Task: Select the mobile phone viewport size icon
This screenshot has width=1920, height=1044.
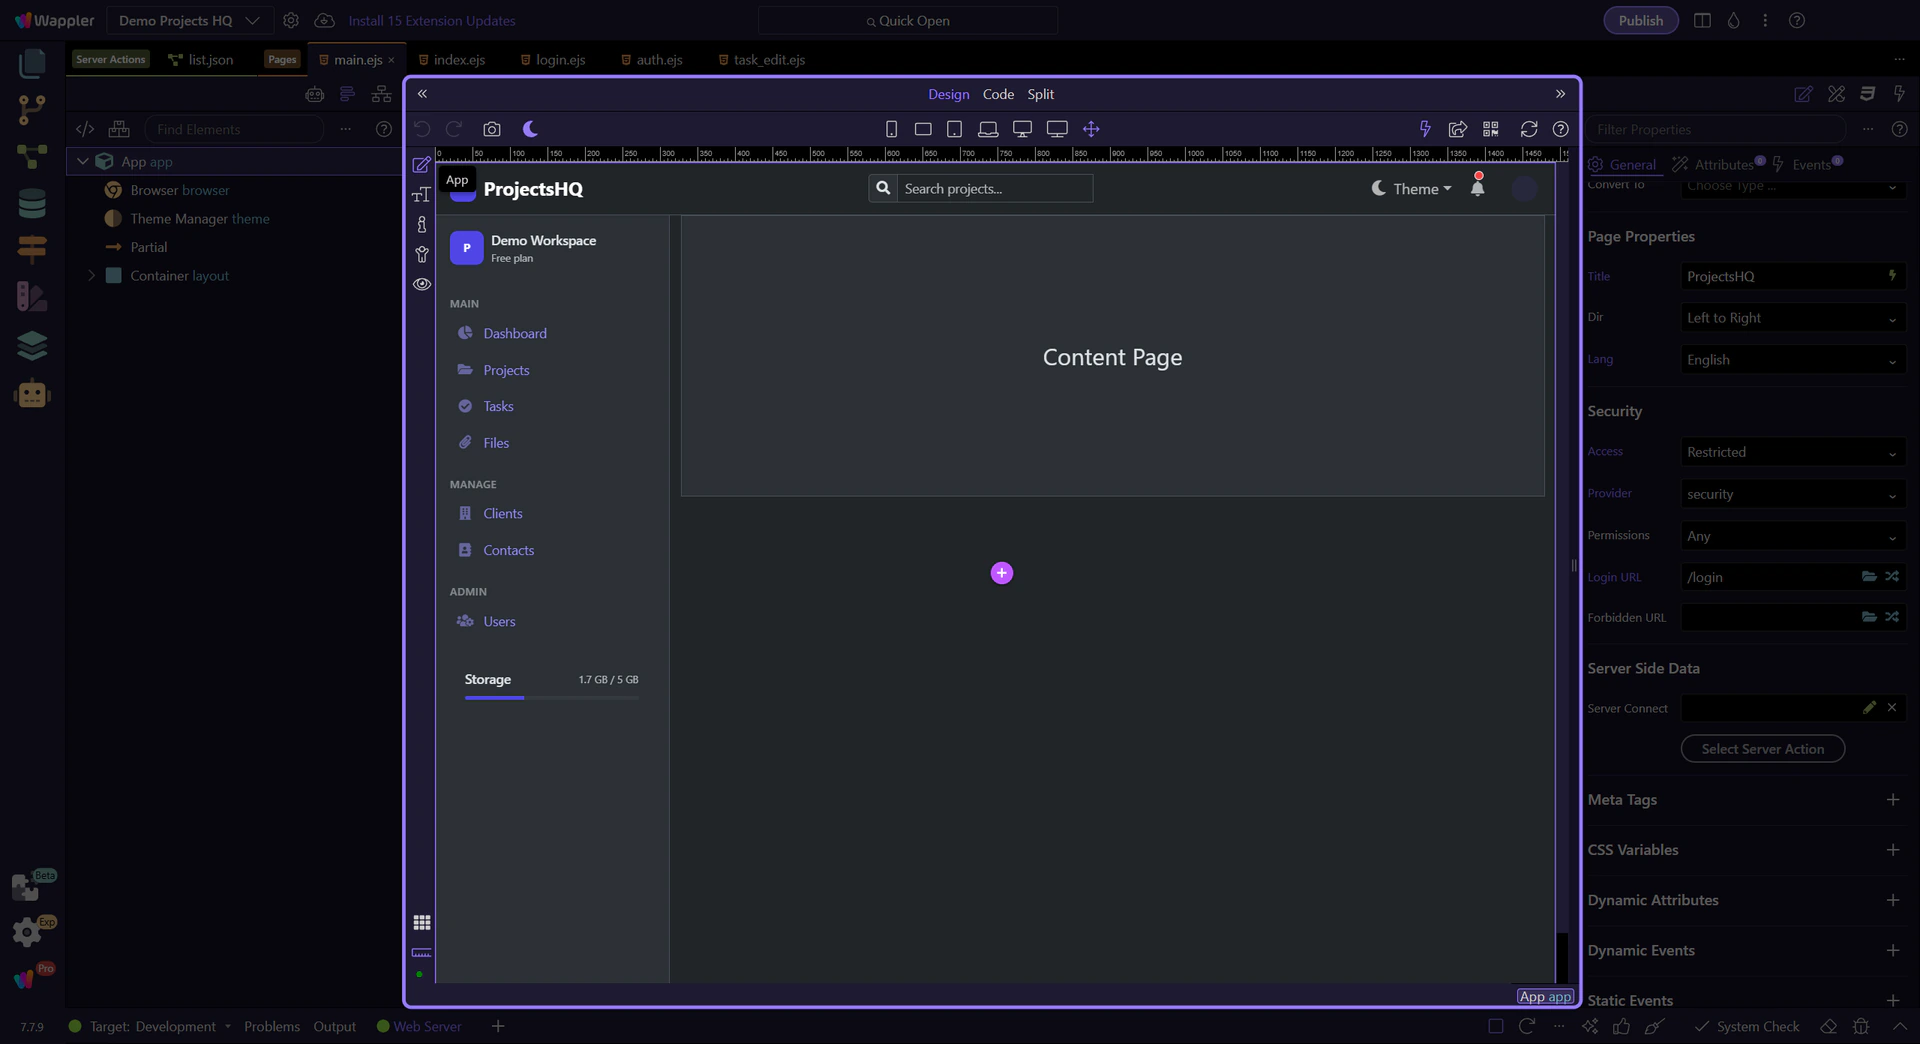Action: pyautogui.click(x=891, y=129)
